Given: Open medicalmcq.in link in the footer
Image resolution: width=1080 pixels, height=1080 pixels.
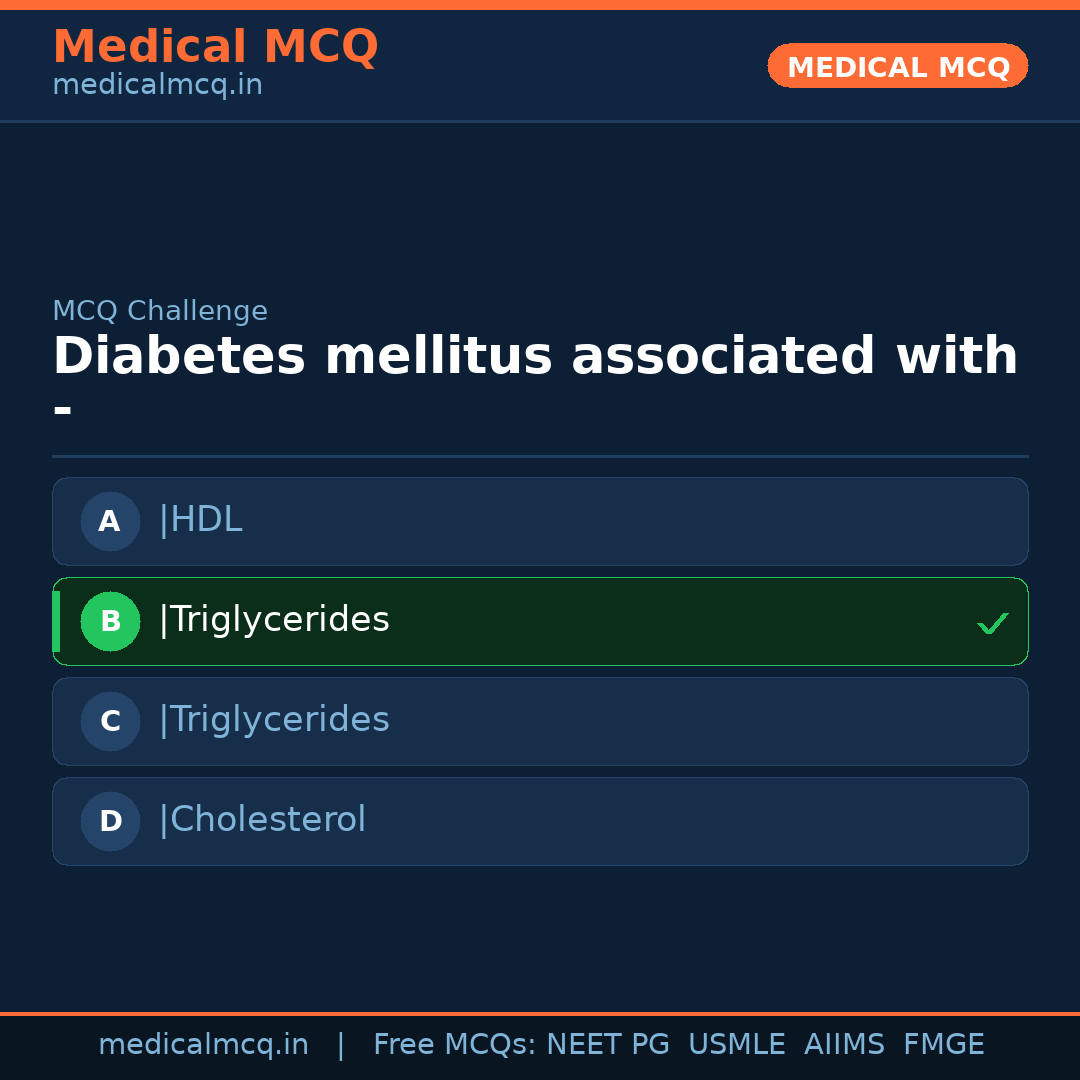Looking at the screenshot, I should point(203,1045).
